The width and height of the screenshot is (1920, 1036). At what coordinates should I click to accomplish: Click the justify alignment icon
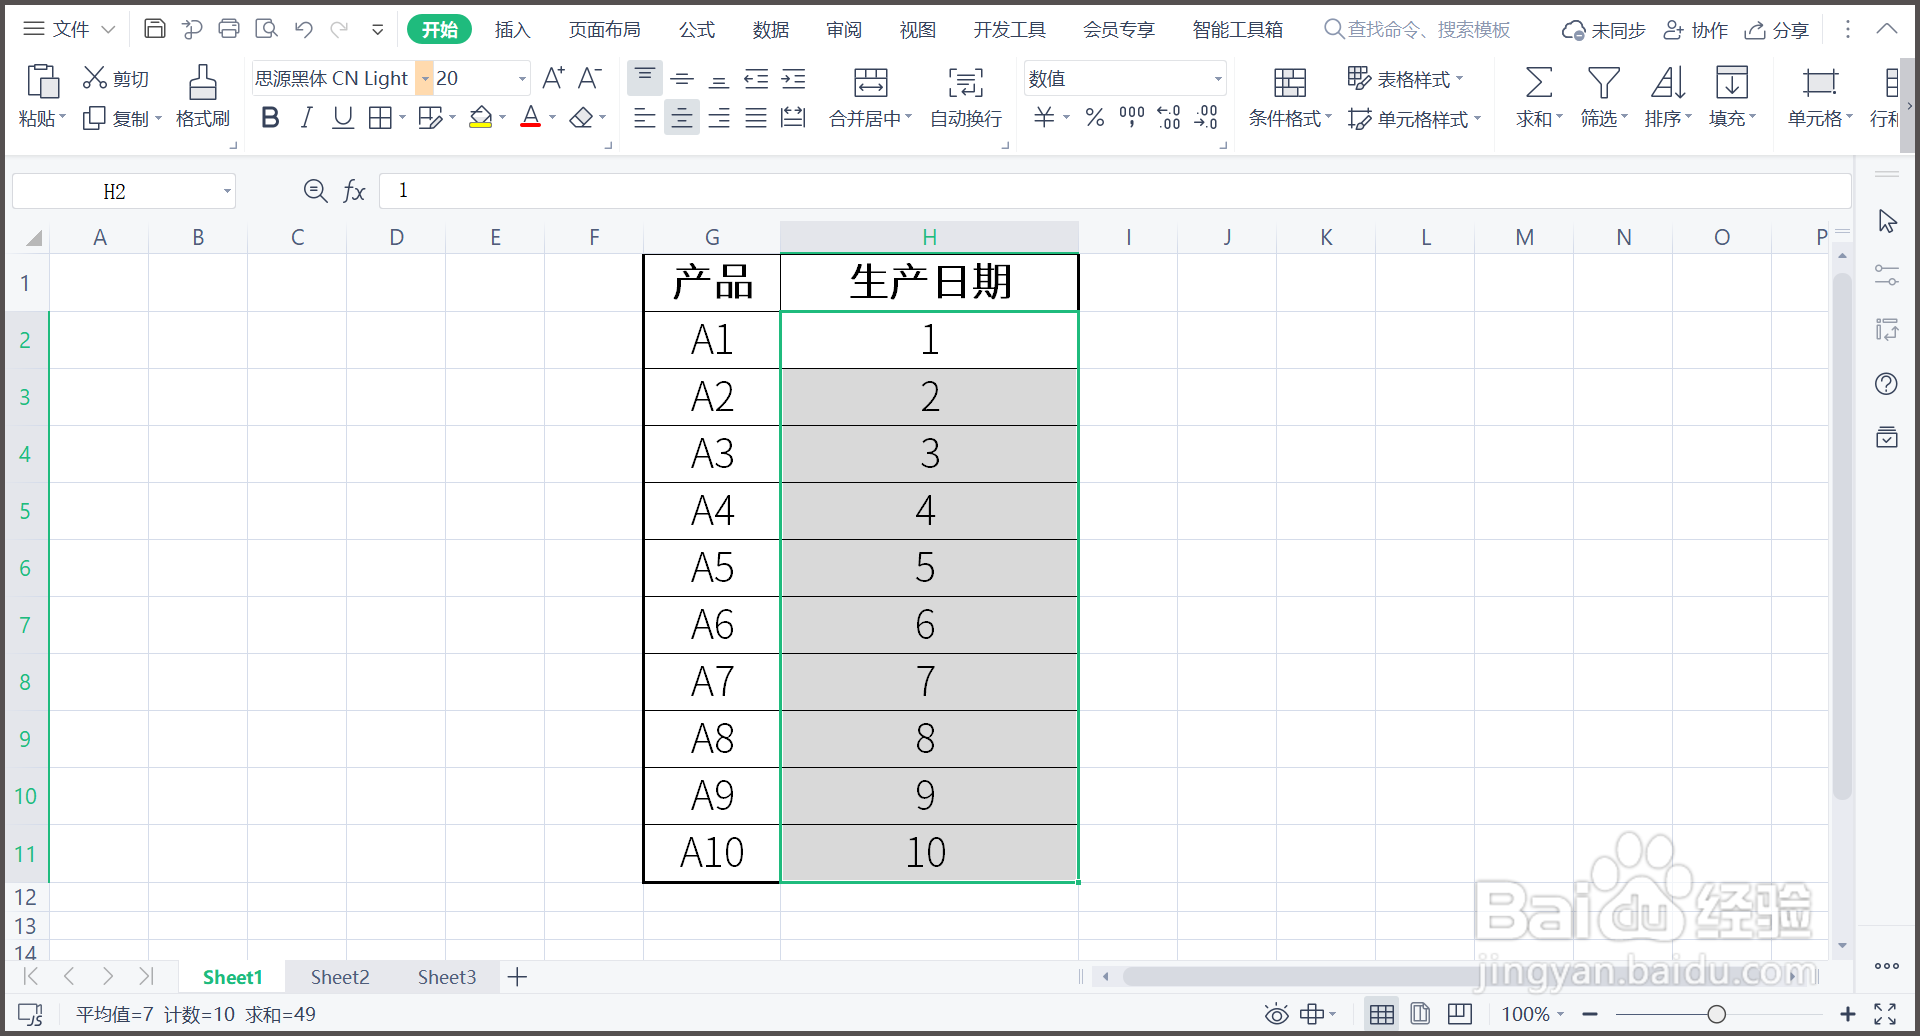pyautogui.click(x=756, y=118)
